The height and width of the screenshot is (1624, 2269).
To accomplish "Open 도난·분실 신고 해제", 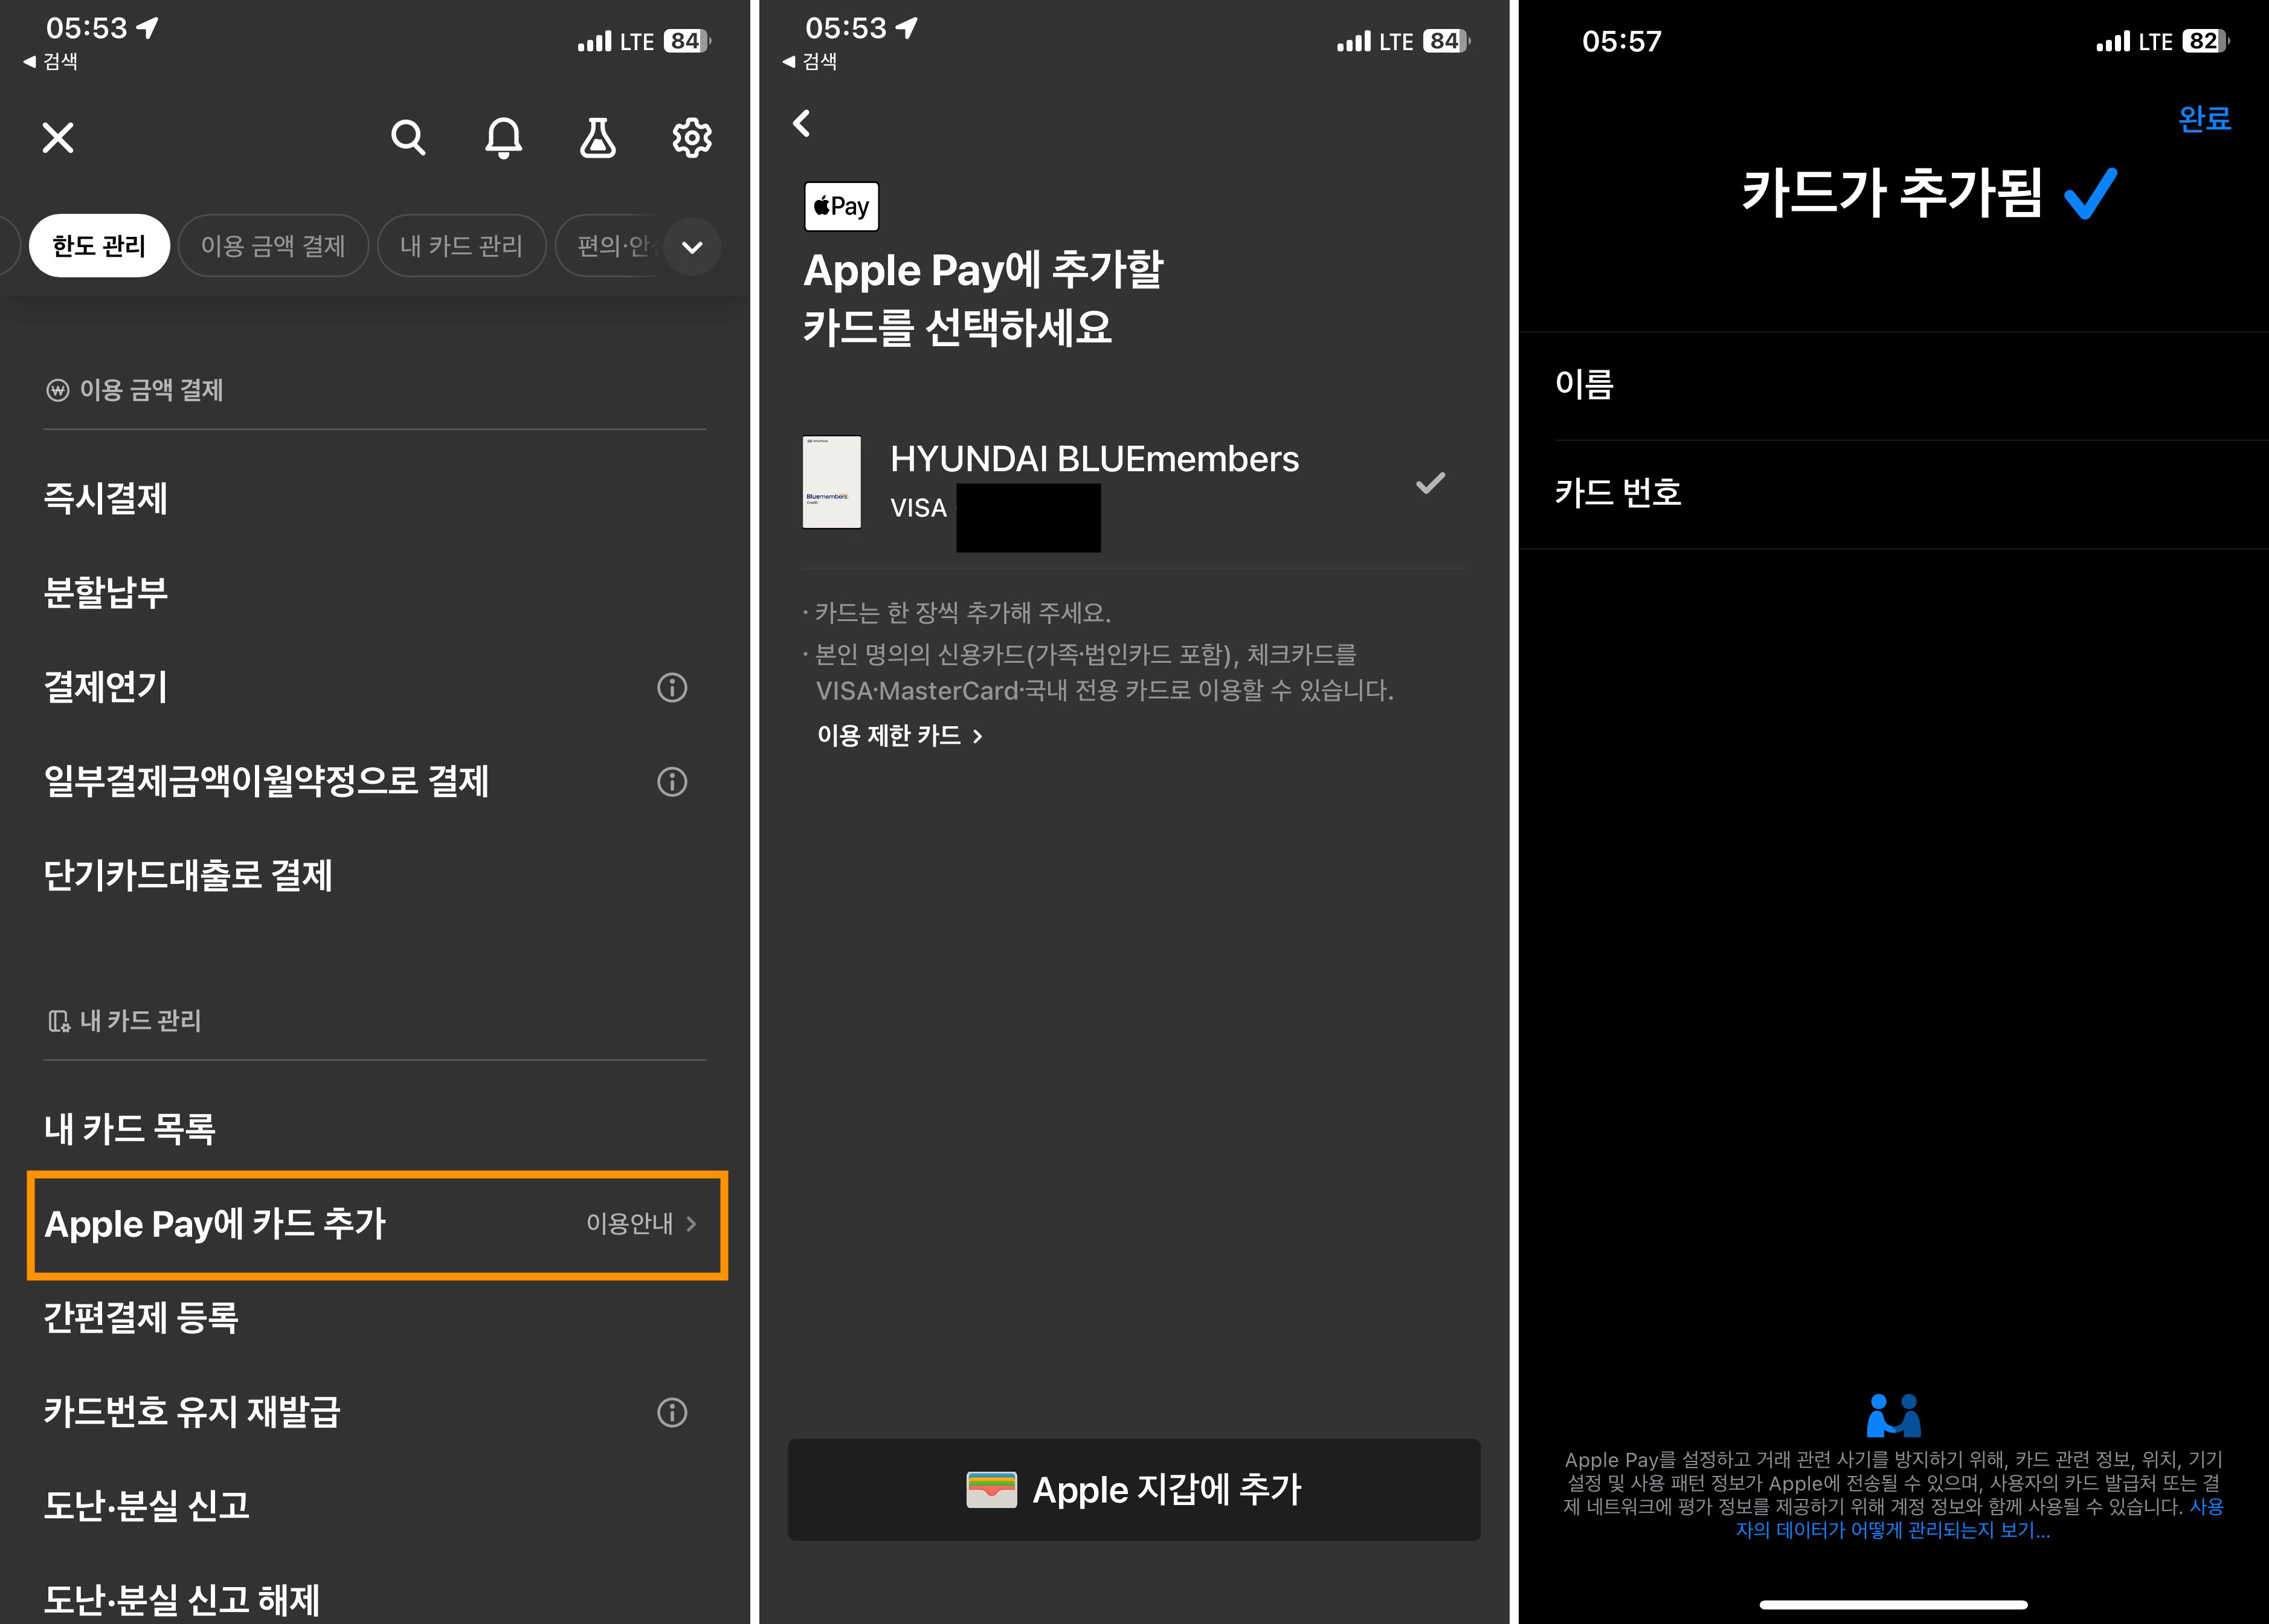I will (182, 1600).
